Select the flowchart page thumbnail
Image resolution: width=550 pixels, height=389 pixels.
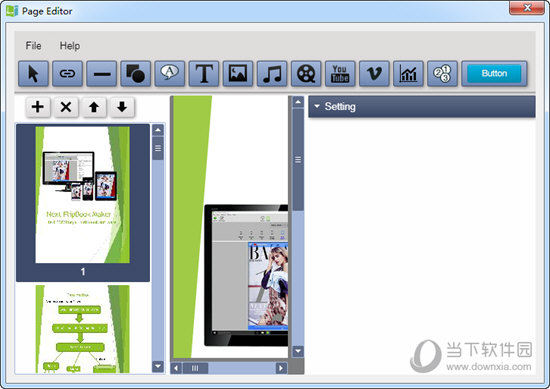82,329
